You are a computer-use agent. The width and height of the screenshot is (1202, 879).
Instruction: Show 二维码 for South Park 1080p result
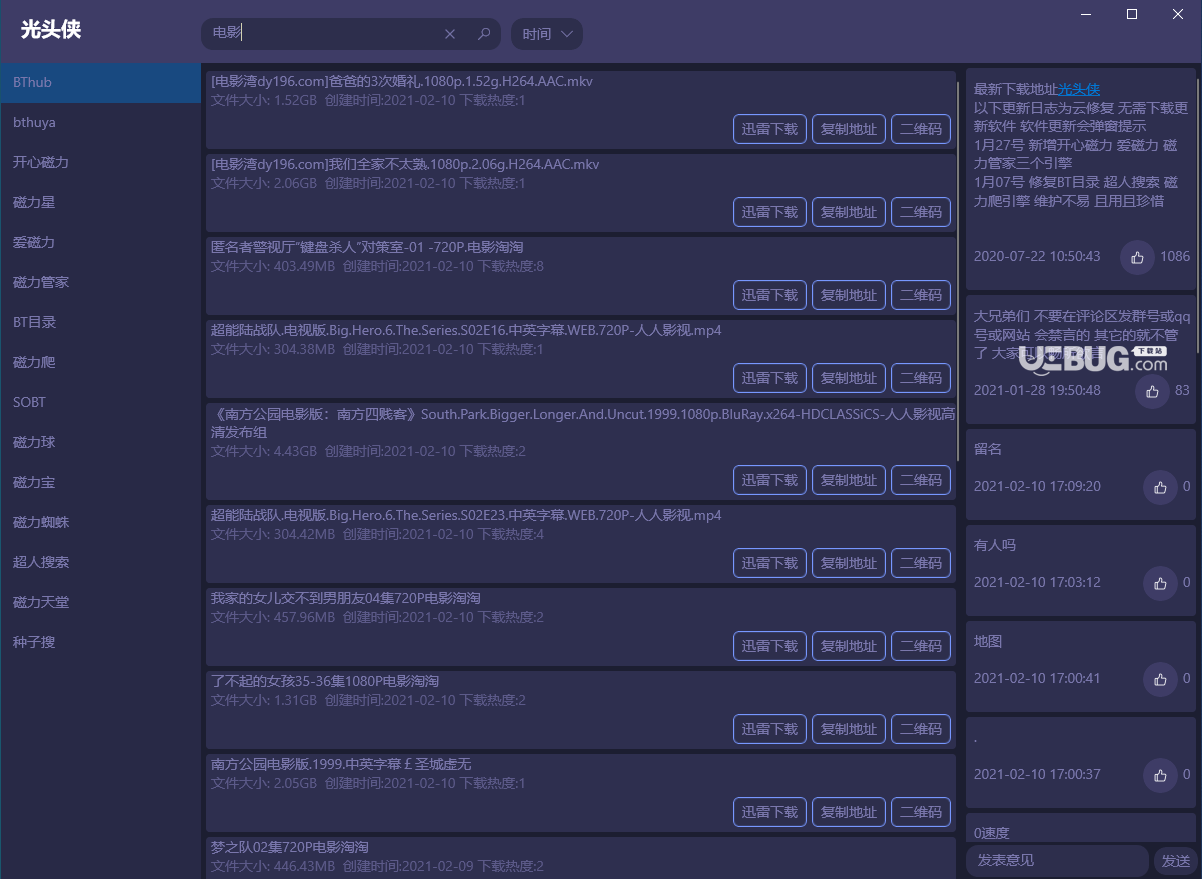[921, 480]
